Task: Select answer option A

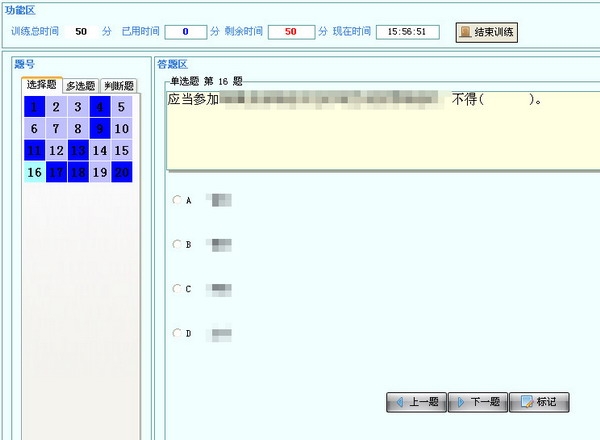Action: point(177,200)
